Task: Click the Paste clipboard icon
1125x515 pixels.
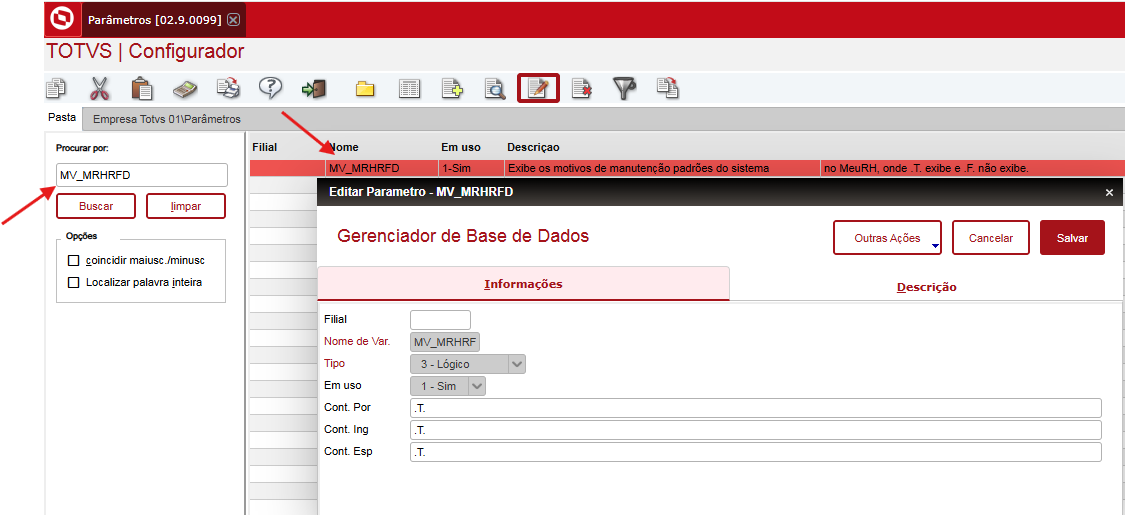Action: pyautogui.click(x=142, y=89)
